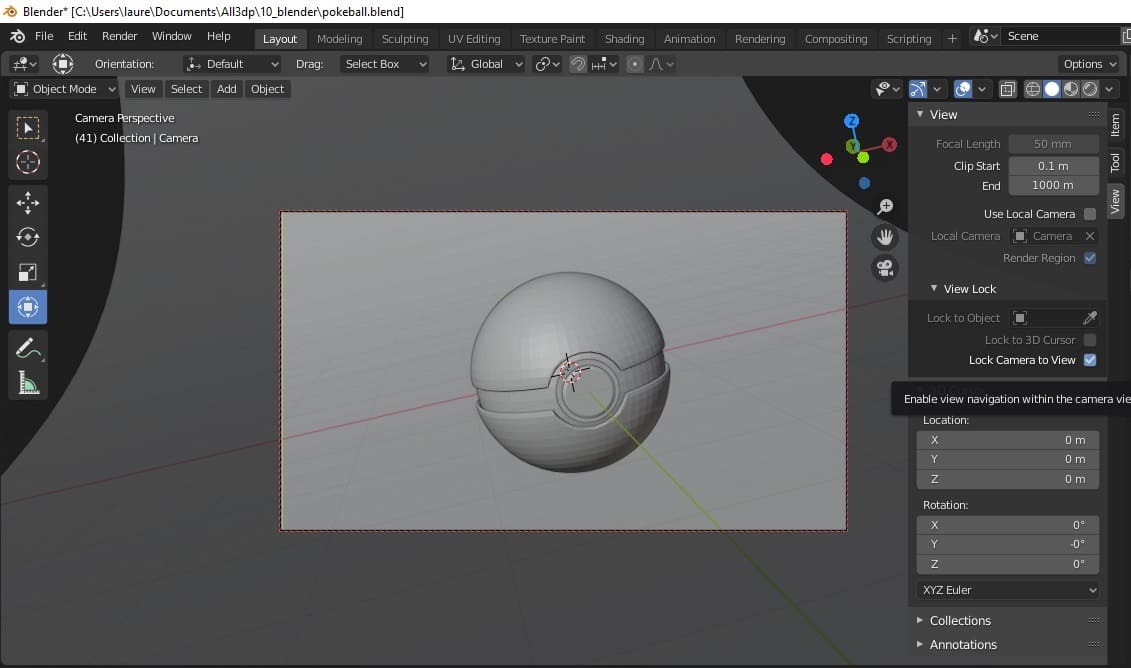Image resolution: width=1131 pixels, height=668 pixels.
Task: Open the viewport Select menu button
Action: (186, 89)
